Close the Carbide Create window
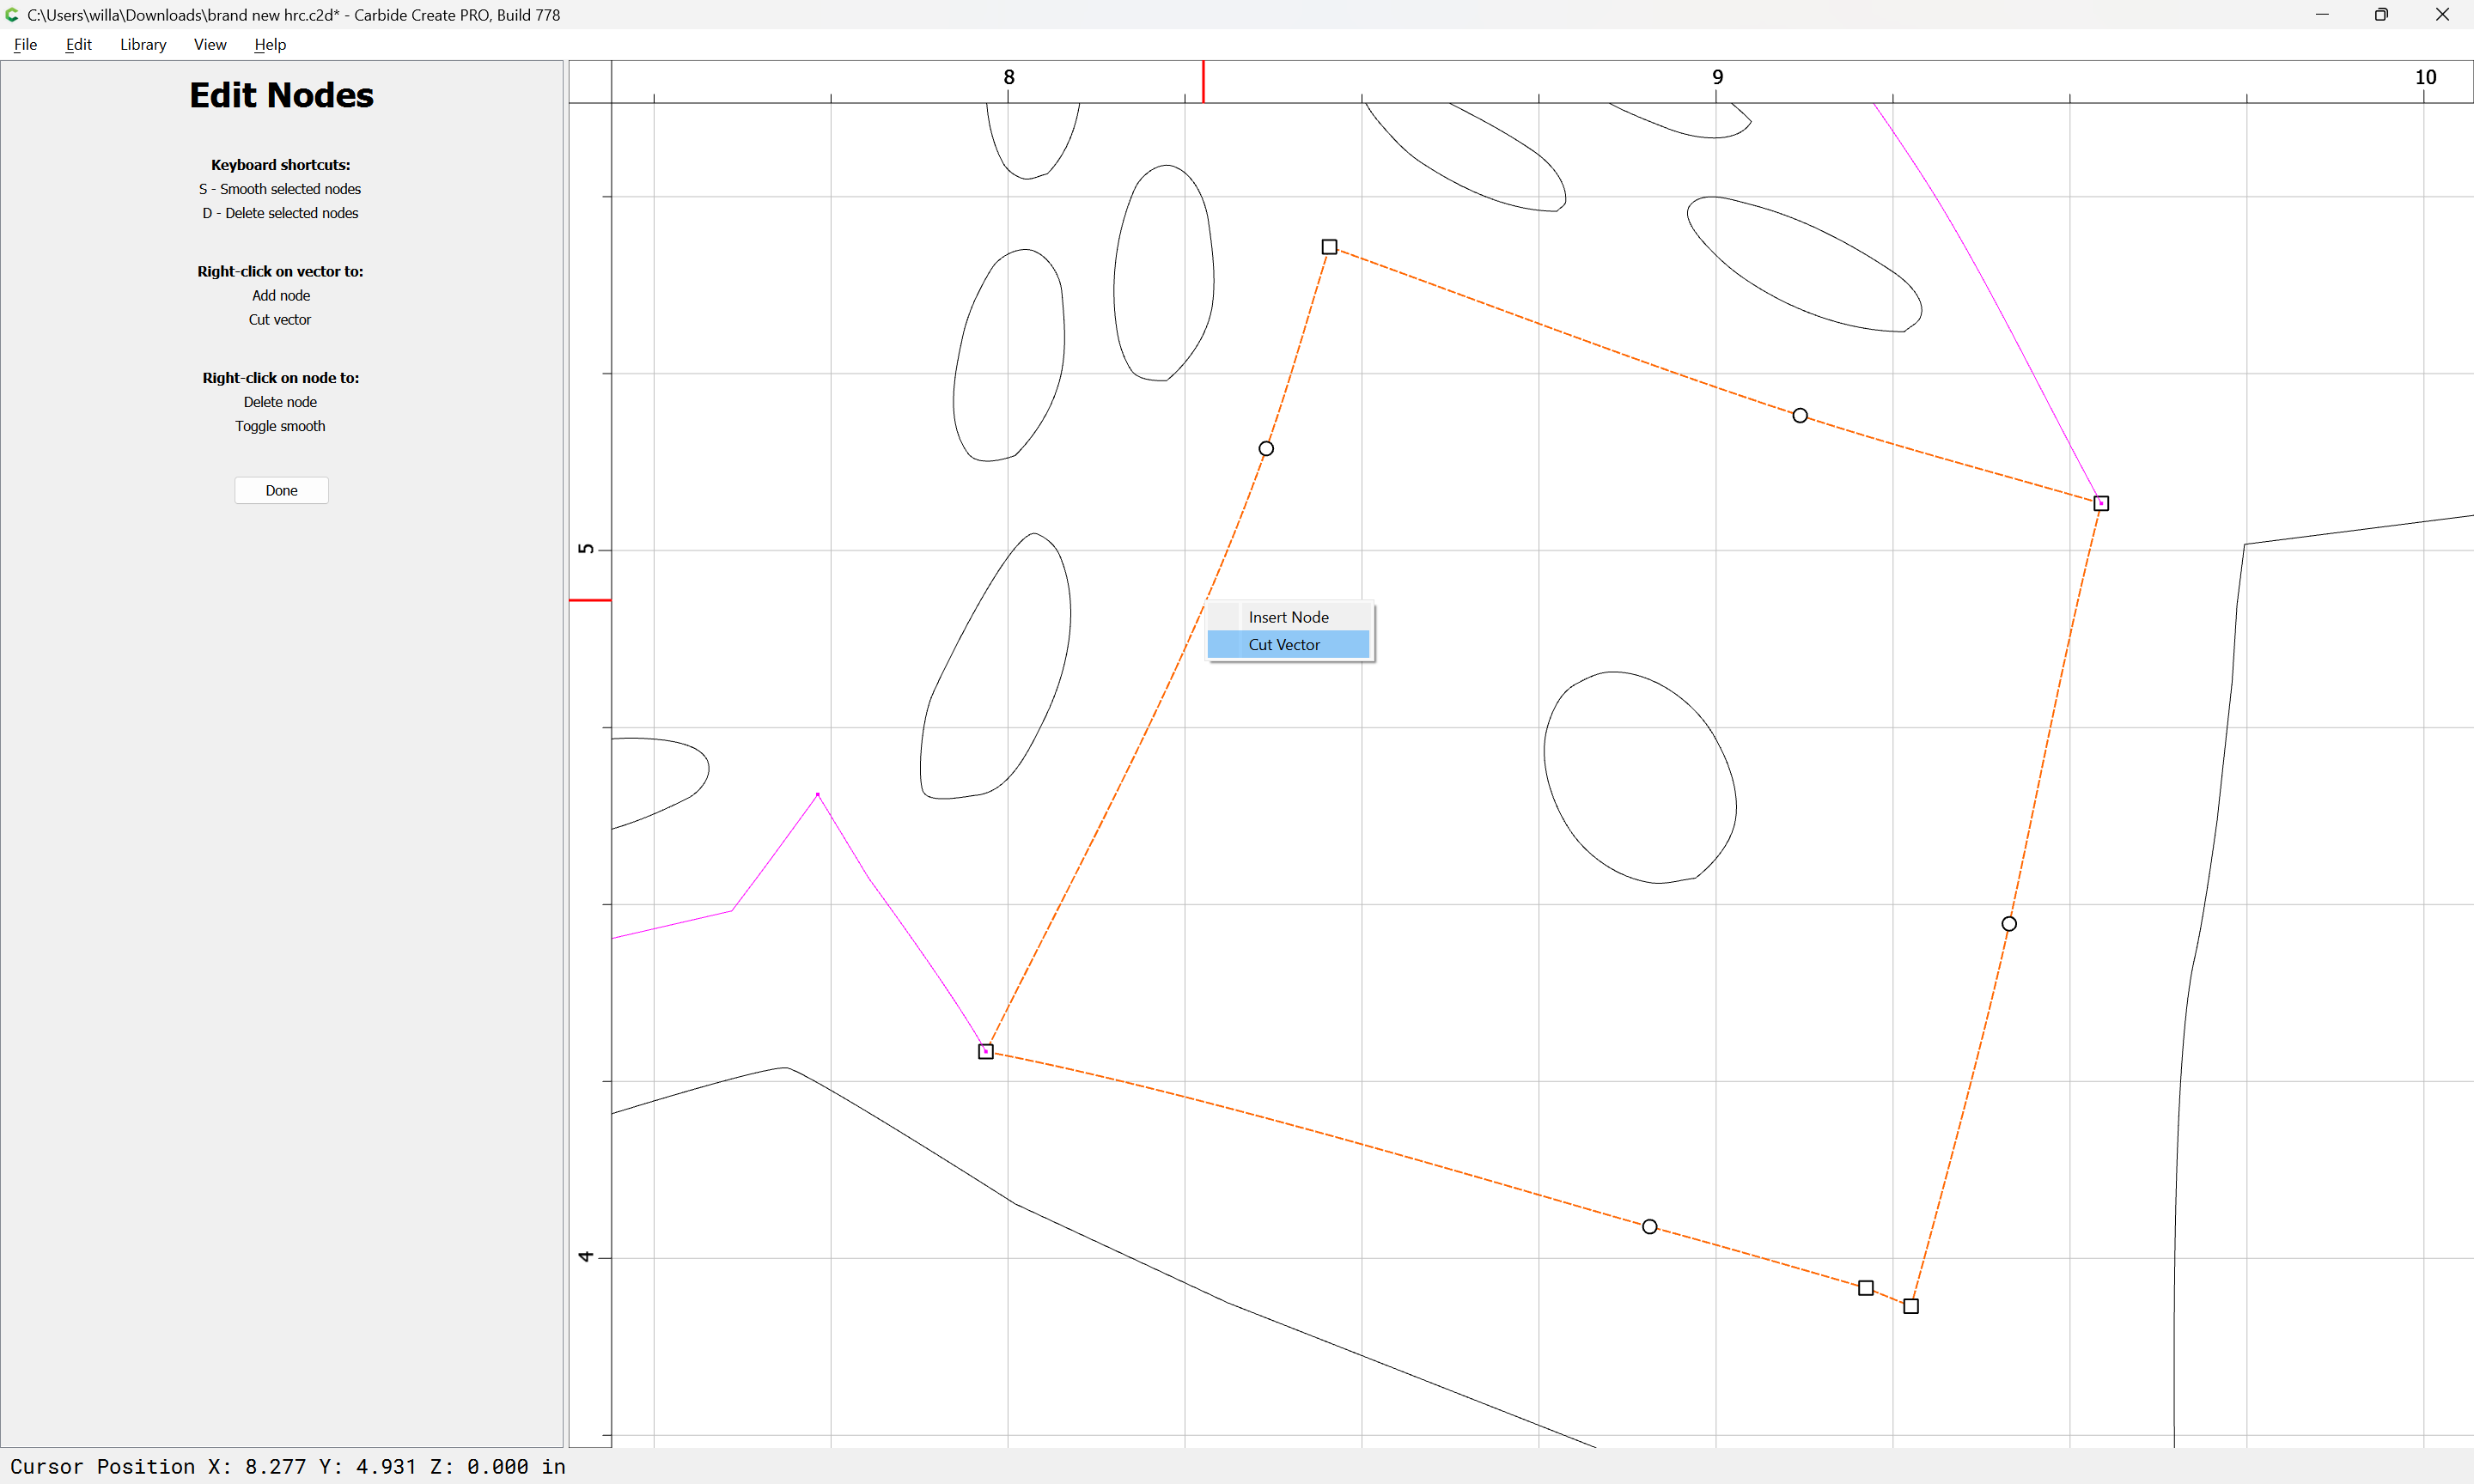2474x1484 pixels. [x=2442, y=14]
